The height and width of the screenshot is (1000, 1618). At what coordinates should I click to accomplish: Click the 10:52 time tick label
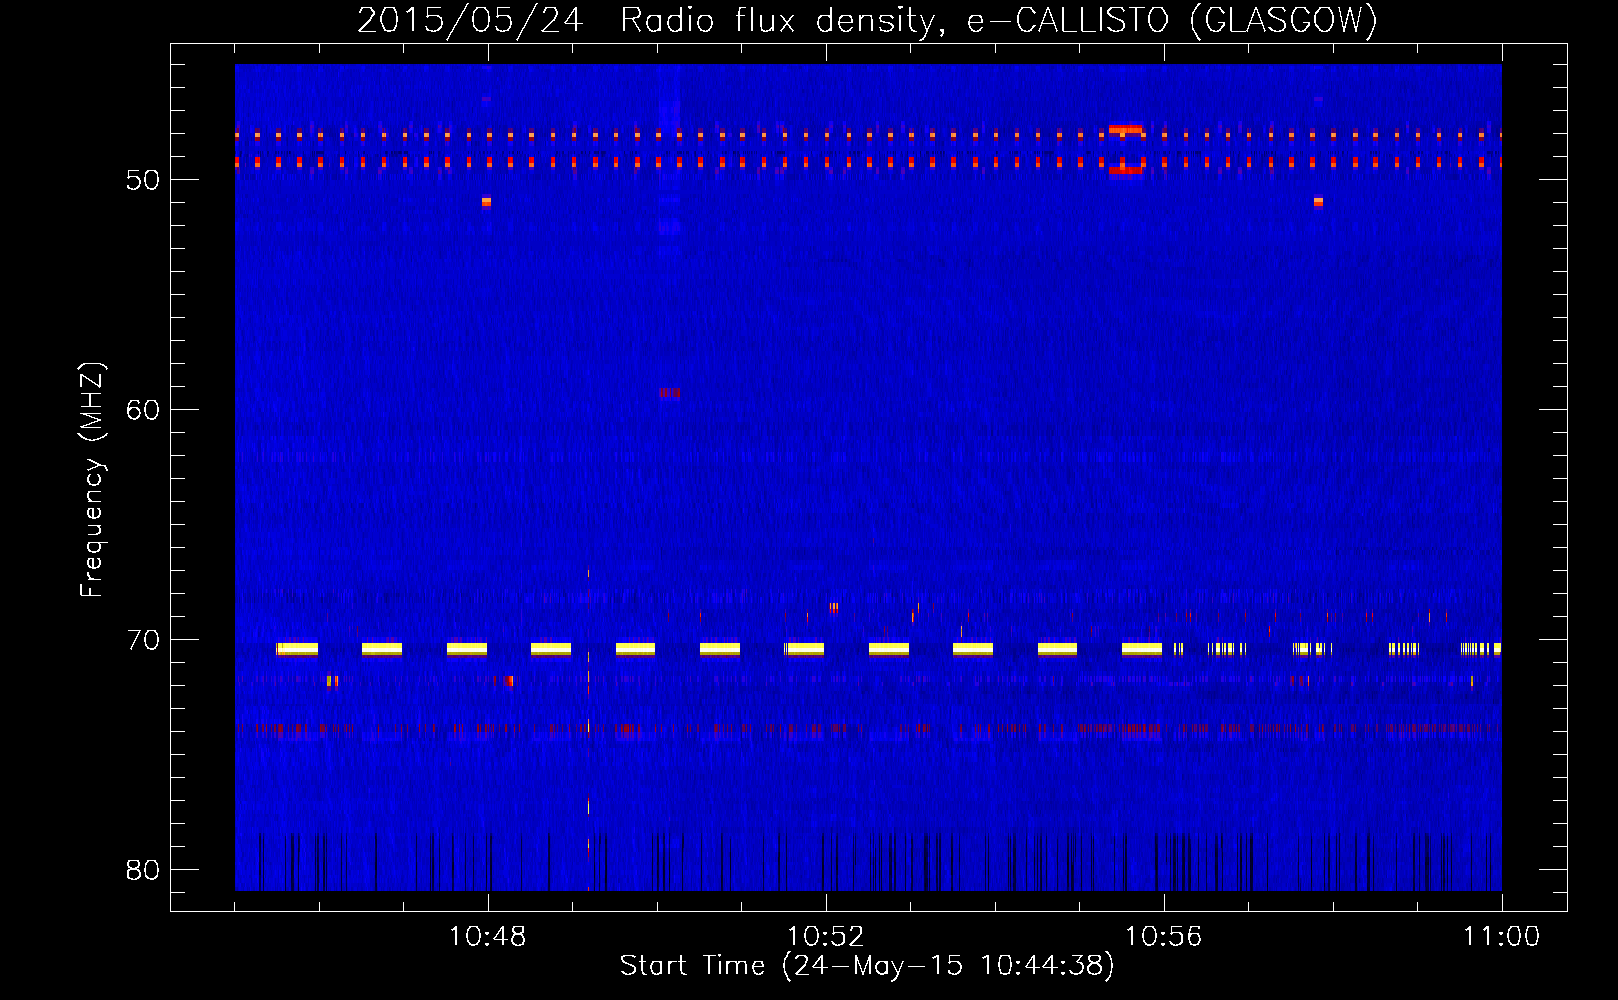(x=825, y=937)
